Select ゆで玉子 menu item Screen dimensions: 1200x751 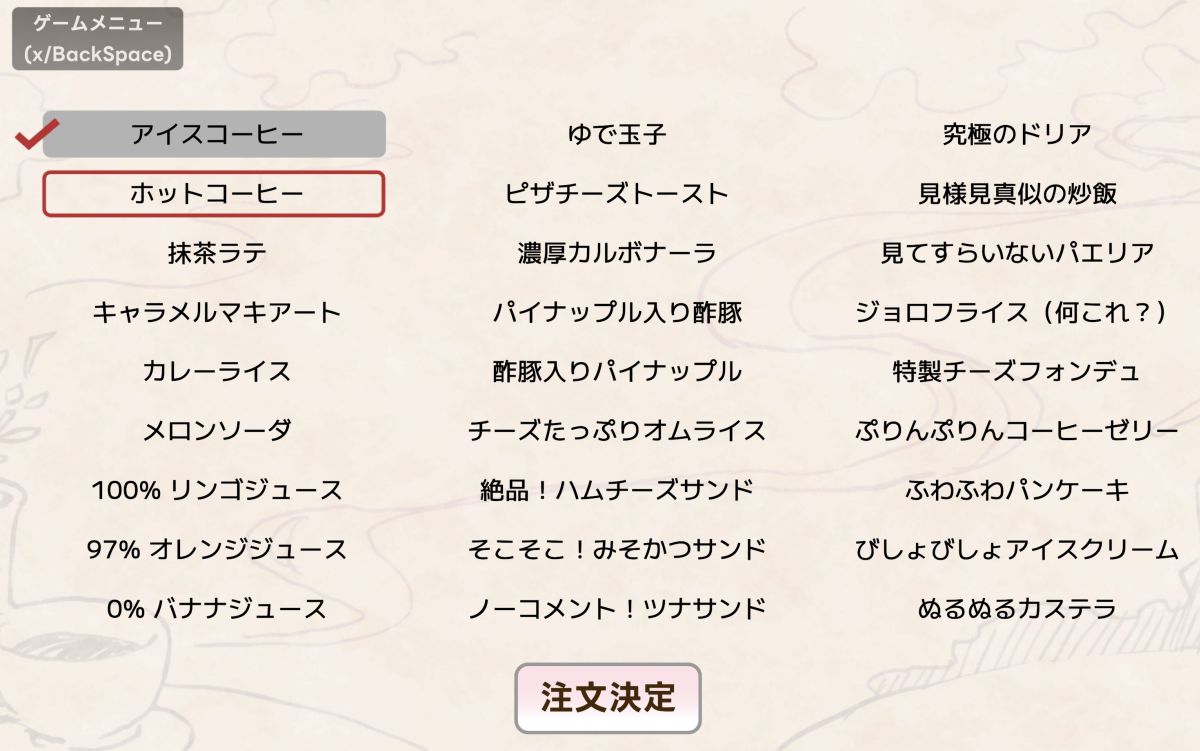click(x=617, y=134)
